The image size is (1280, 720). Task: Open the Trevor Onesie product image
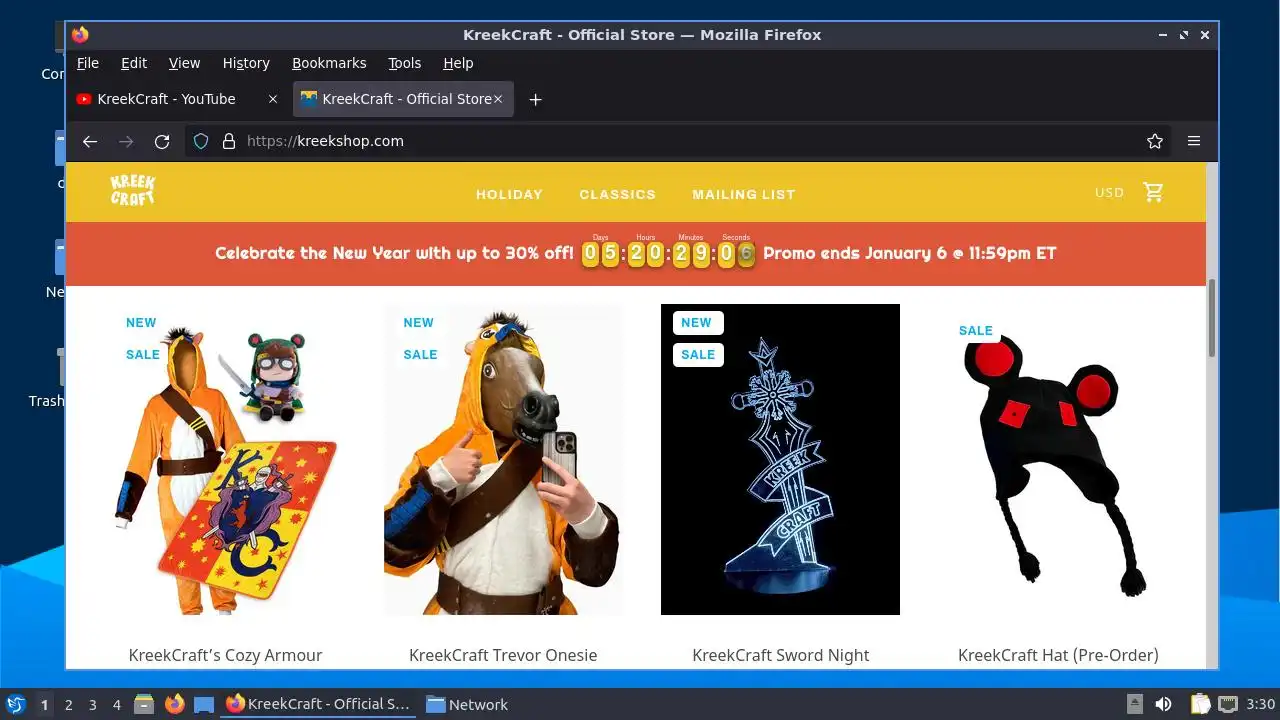(x=503, y=459)
